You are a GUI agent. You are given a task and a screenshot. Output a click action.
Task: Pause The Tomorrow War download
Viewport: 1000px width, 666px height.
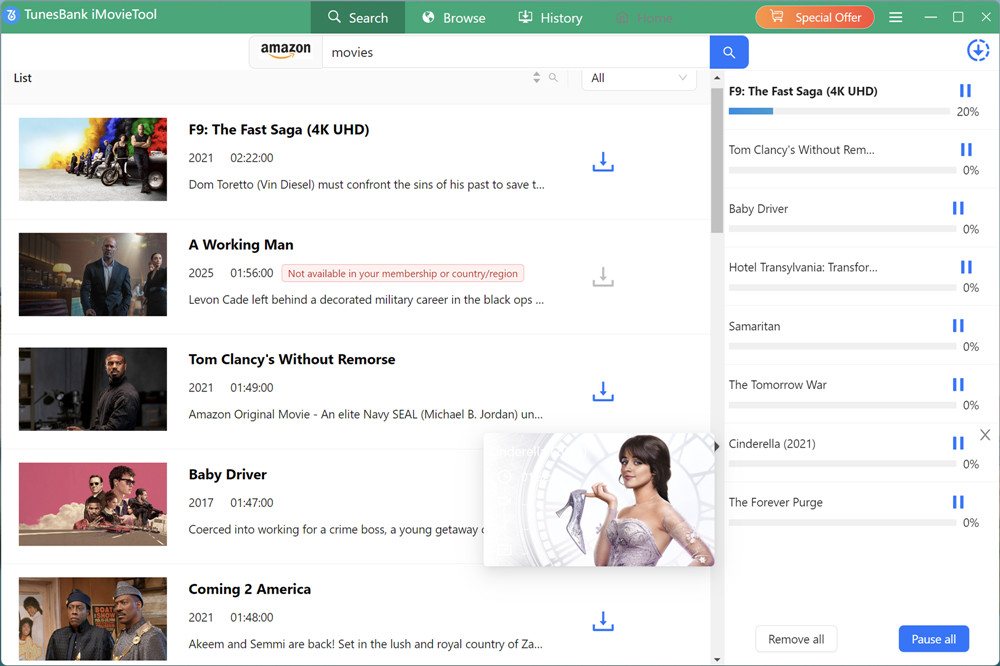point(958,384)
